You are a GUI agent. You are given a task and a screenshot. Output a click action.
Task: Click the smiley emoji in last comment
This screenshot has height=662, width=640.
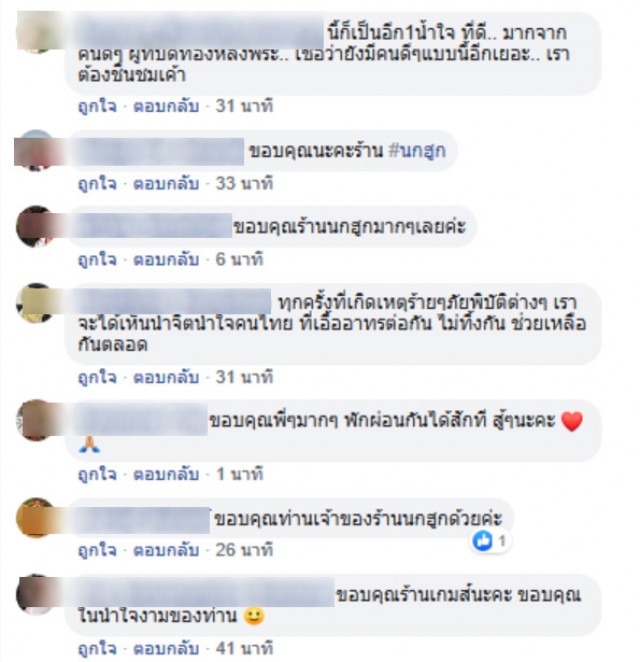(x=254, y=616)
